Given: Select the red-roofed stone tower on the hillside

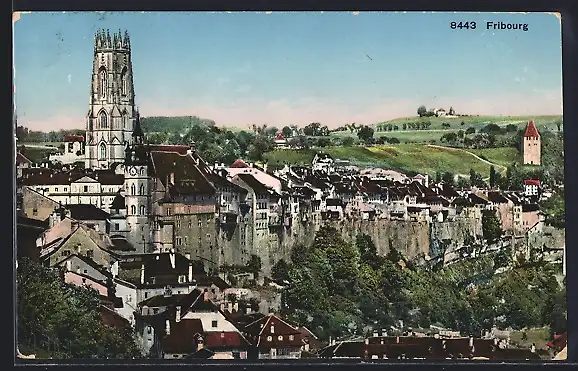Looking at the screenshot, I should click(532, 143).
